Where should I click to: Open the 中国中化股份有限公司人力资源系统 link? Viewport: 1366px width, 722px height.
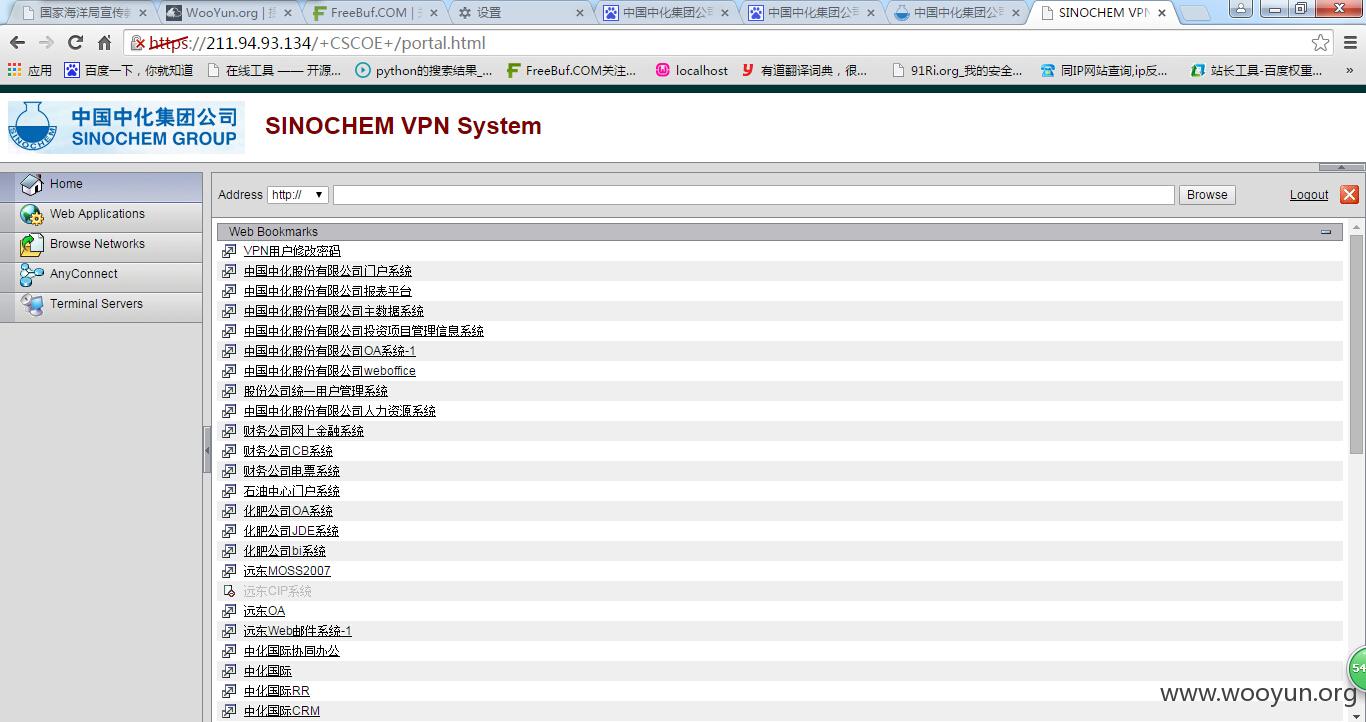coord(340,411)
